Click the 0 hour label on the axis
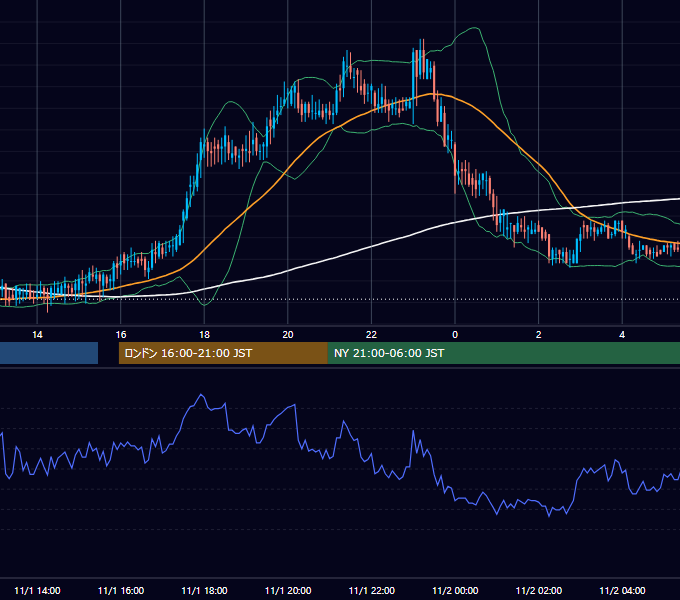The width and height of the screenshot is (680, 600). (455, 335)
